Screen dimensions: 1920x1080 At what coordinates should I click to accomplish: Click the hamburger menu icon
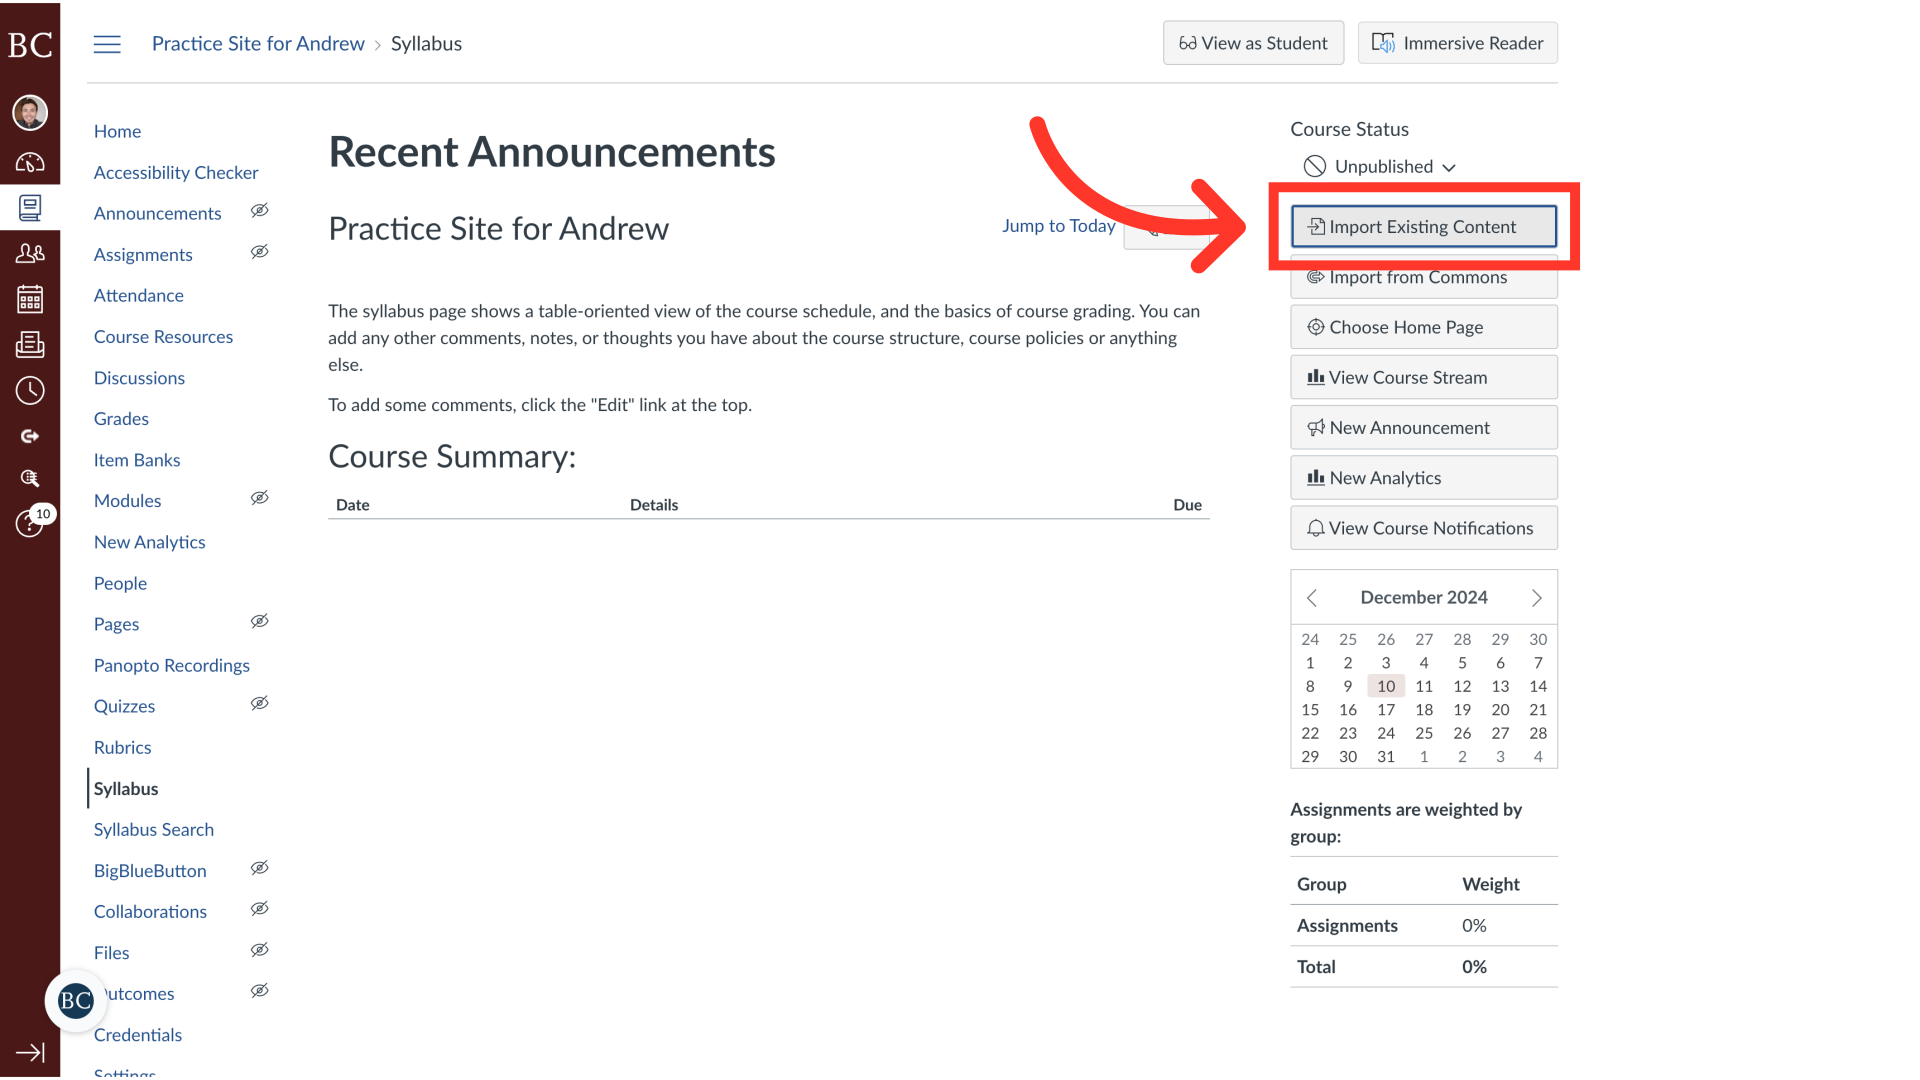point(107,44)
